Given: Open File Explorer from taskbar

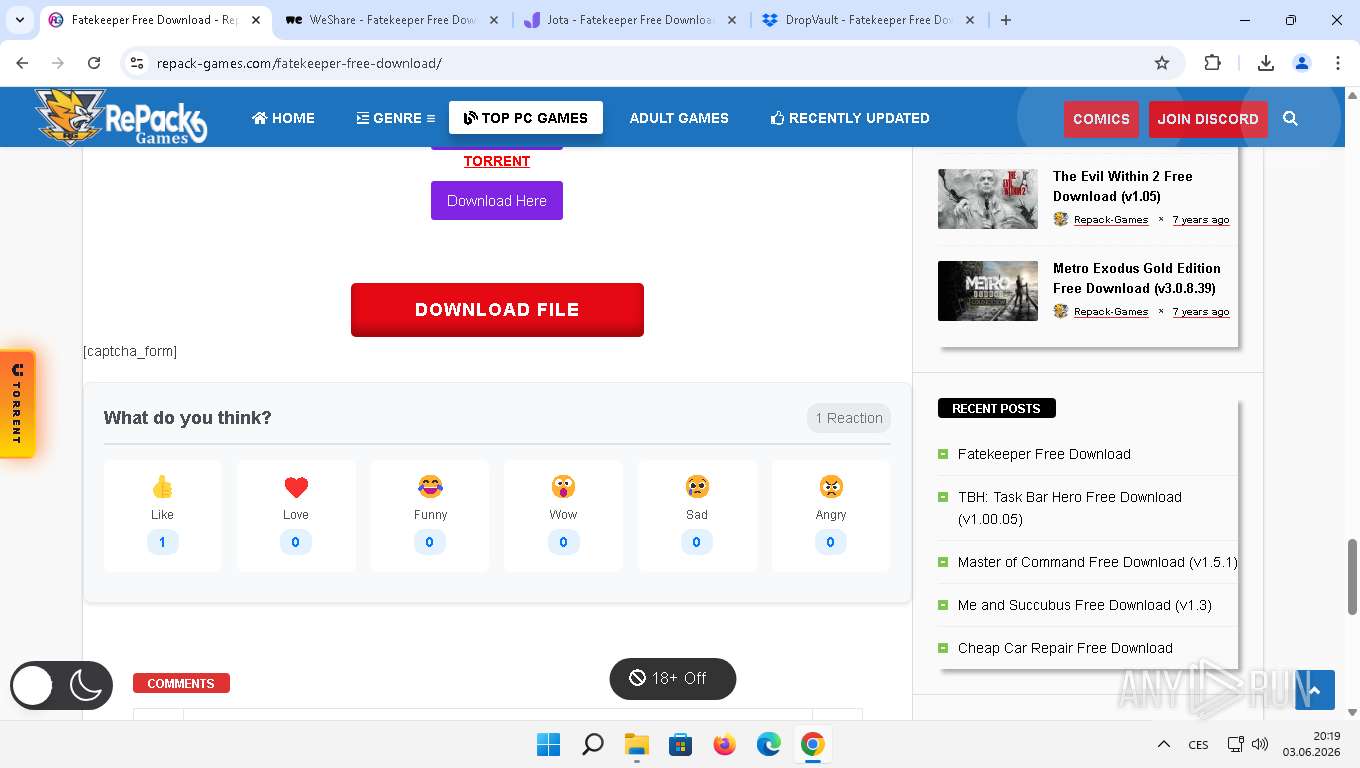Looking at the screenshot, I should (x=637, y=744).
